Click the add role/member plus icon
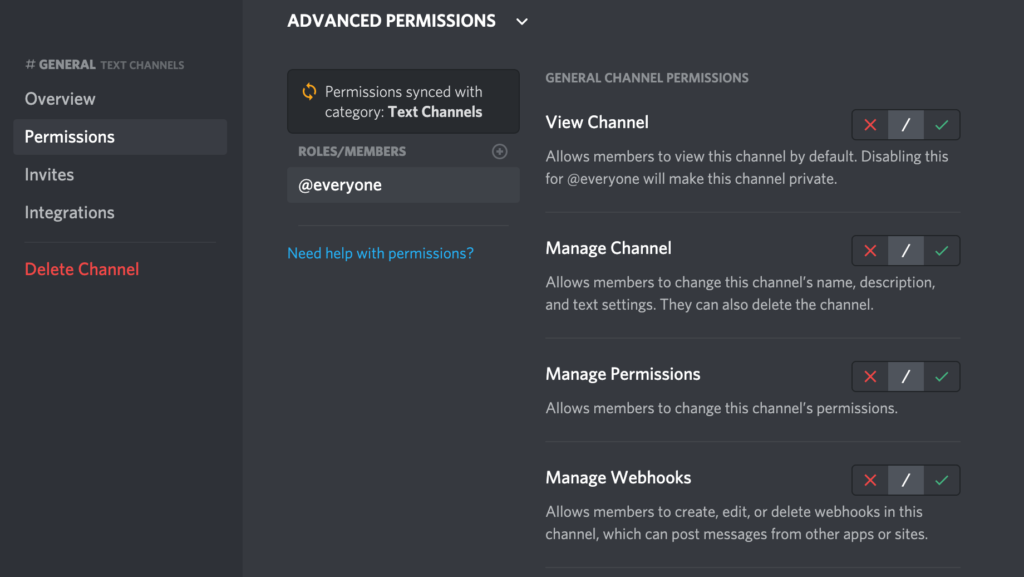1024x577 pixels. tap(500, 152)
